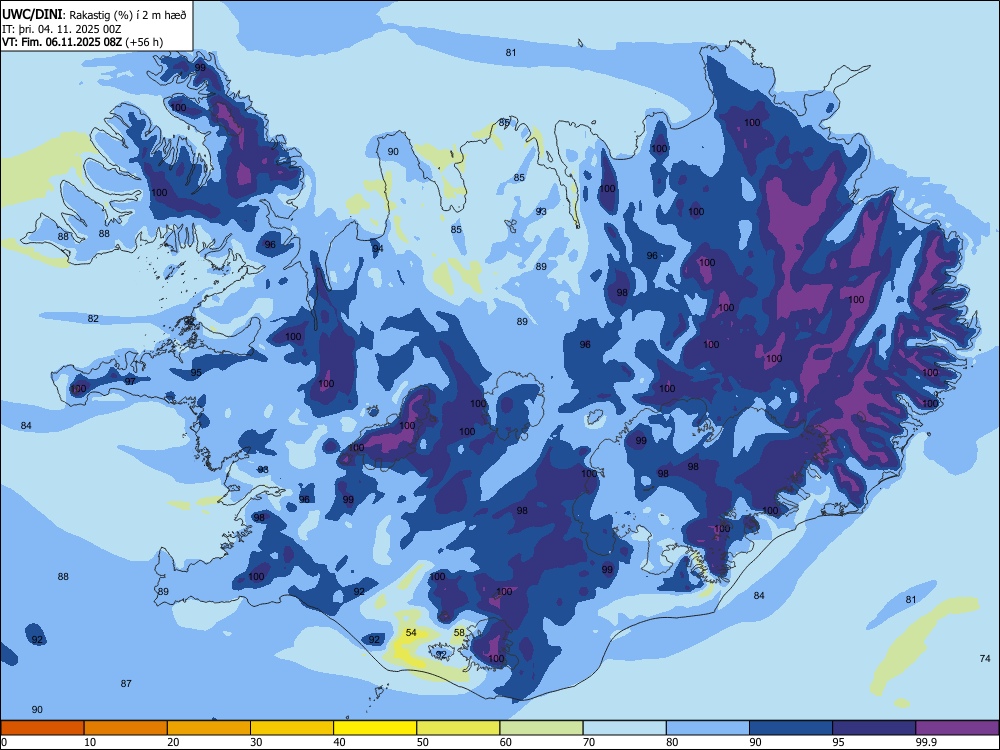Image resolution: width=1000 pixels, height=750 pixels.
Task: Click the 90–95 dark blue legend swatch
Action: [x=791, y=728]
